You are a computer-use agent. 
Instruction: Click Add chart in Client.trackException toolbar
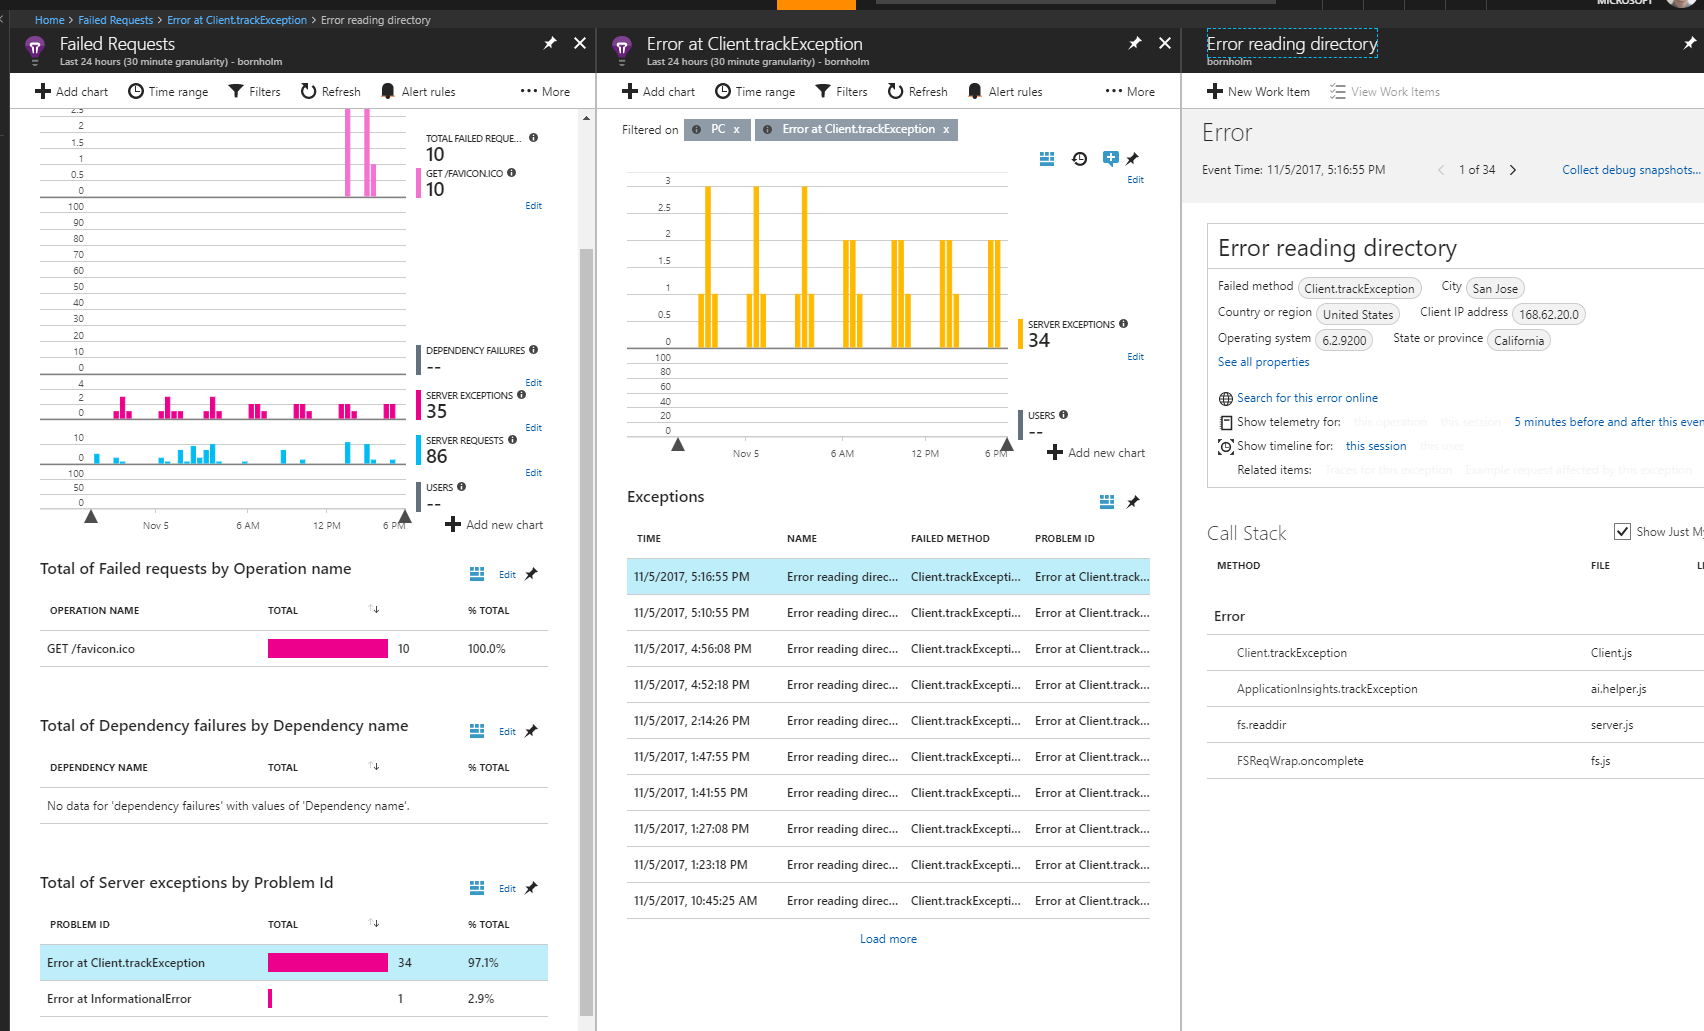(658, 91)
